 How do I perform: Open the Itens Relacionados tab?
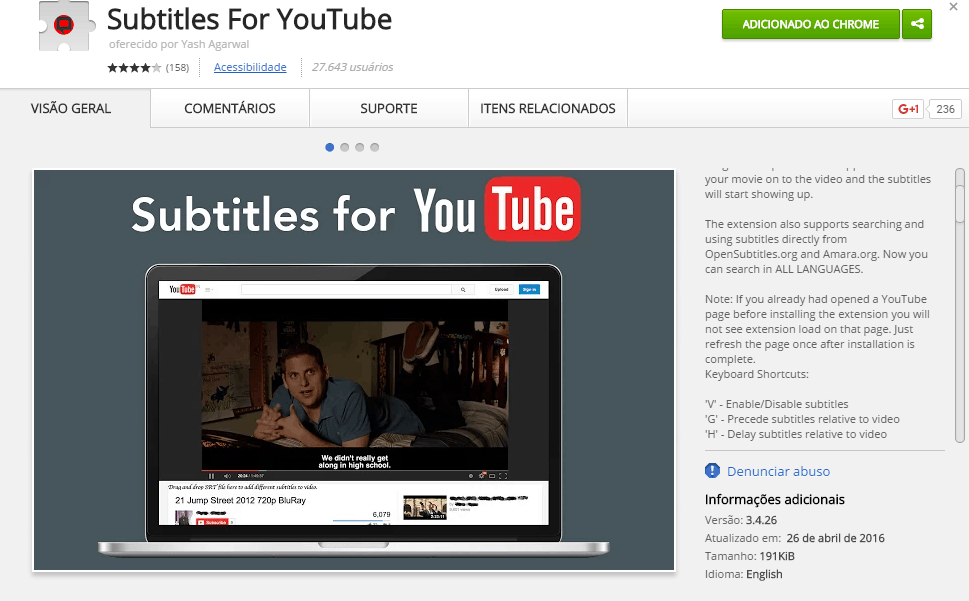pyautogui.click(x=548, y=109)
